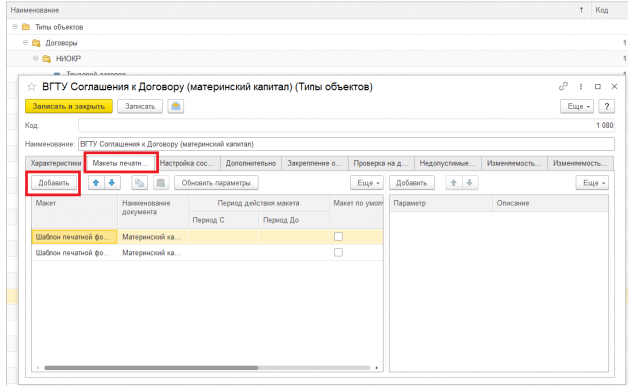This screenshot has width=632, height=387.
Task: Collapse the НИОКР tree node
Action: [x=36, y=58]
